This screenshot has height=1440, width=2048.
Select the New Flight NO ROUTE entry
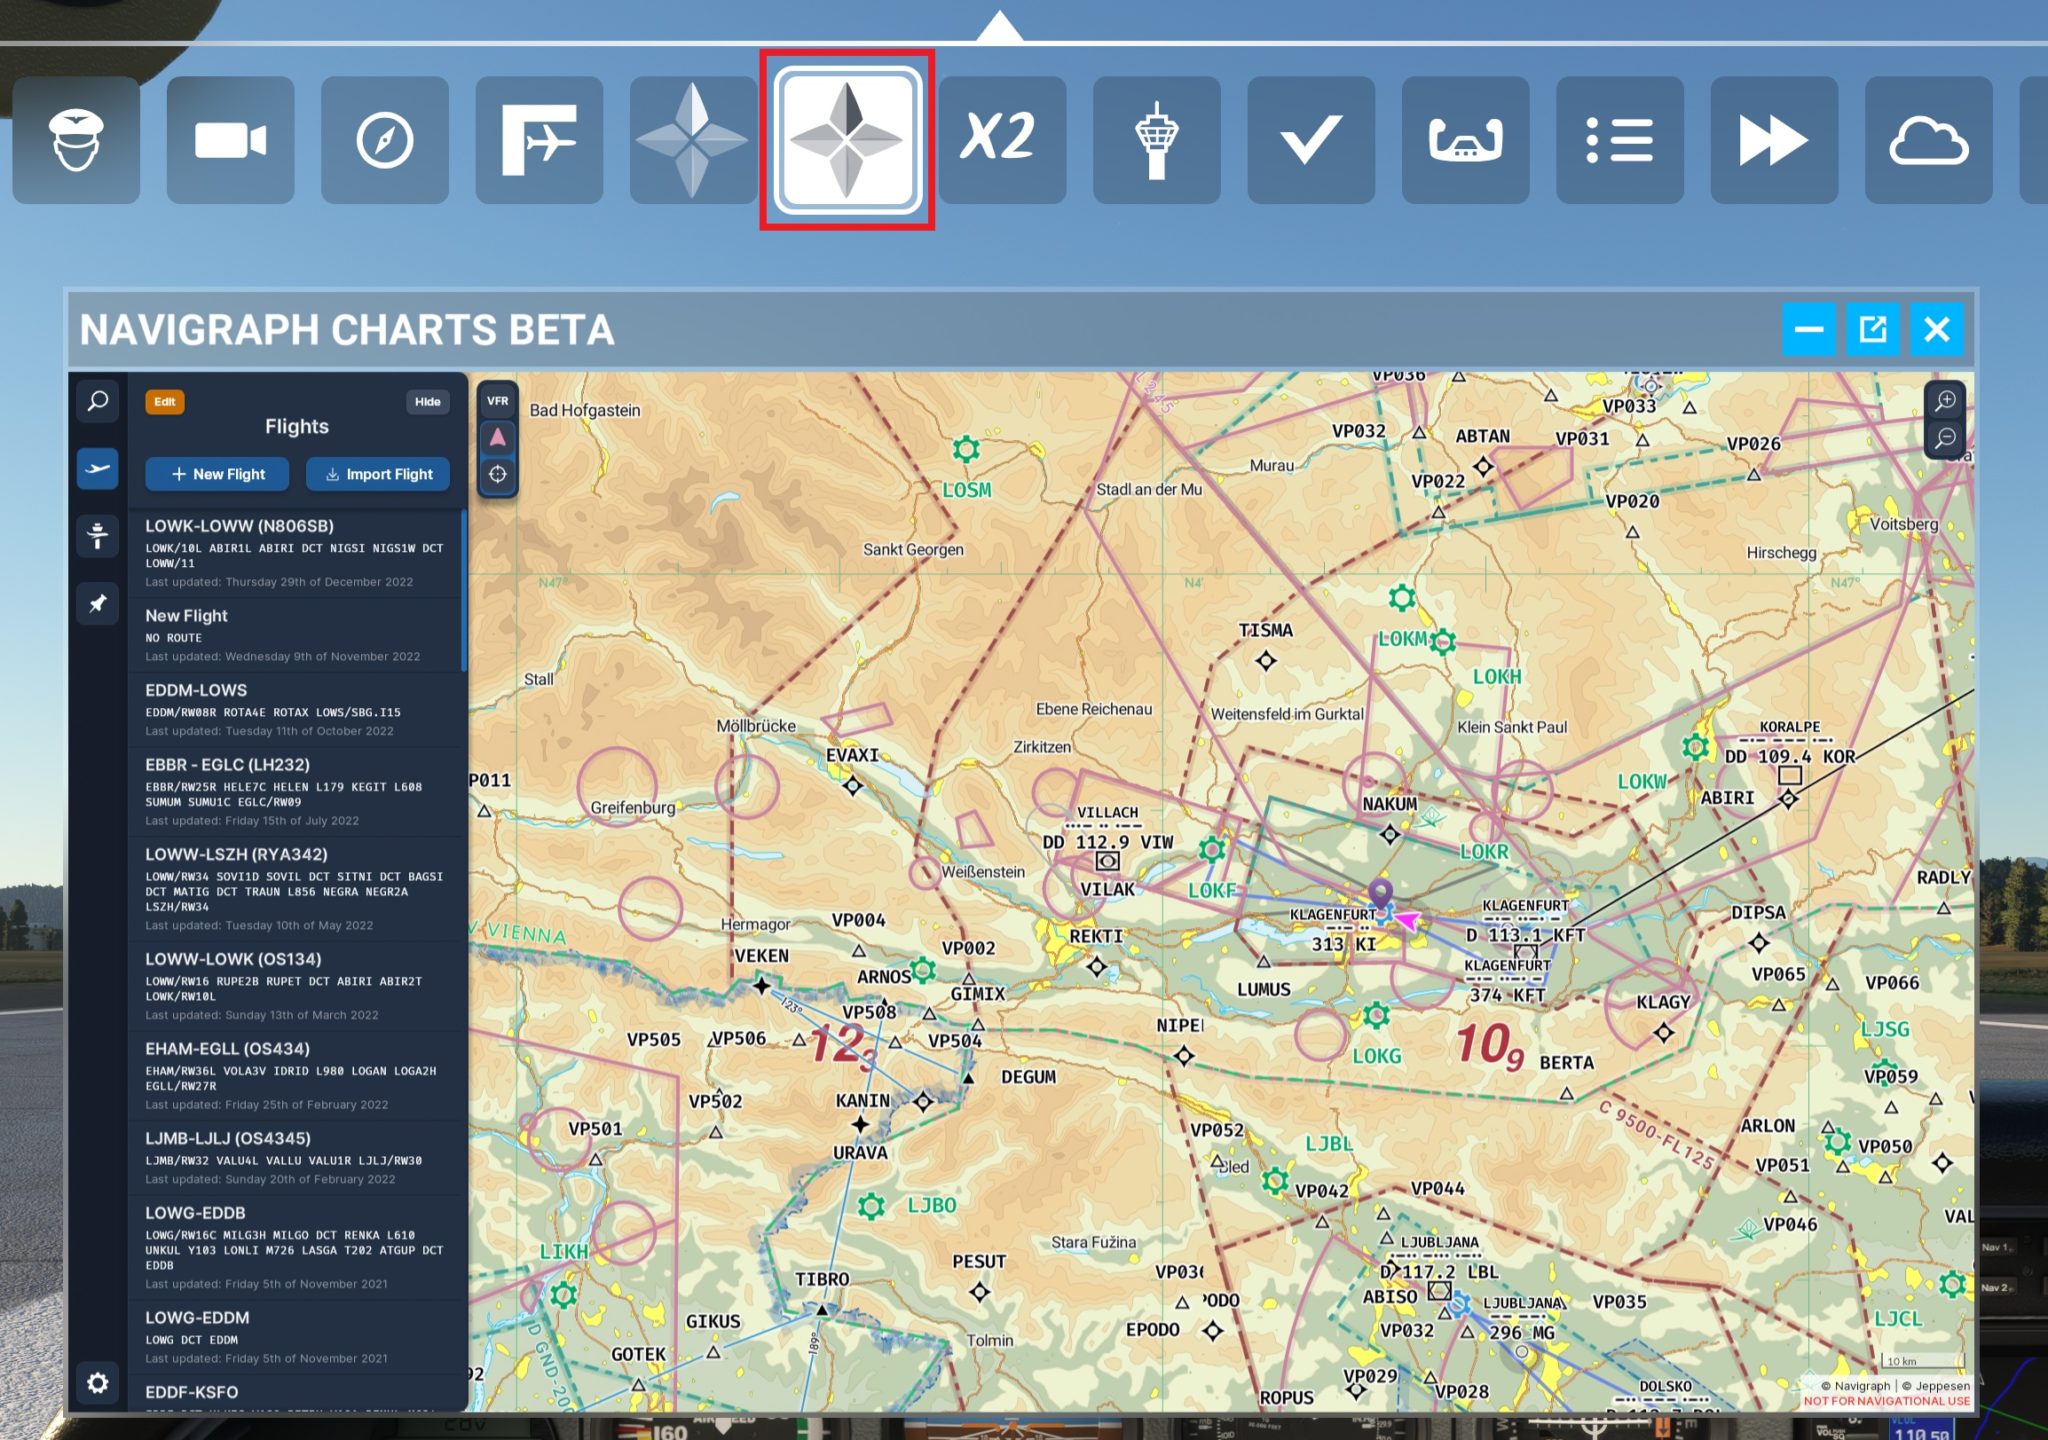point(295,635)
